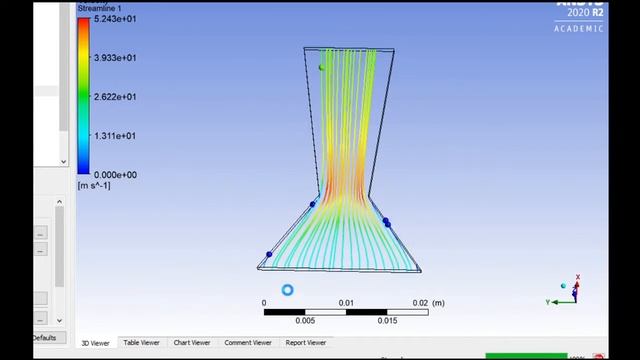Click the legend value 1.311e+01
The width and height of the screenshot is (640, 360).
click(115, 136)
